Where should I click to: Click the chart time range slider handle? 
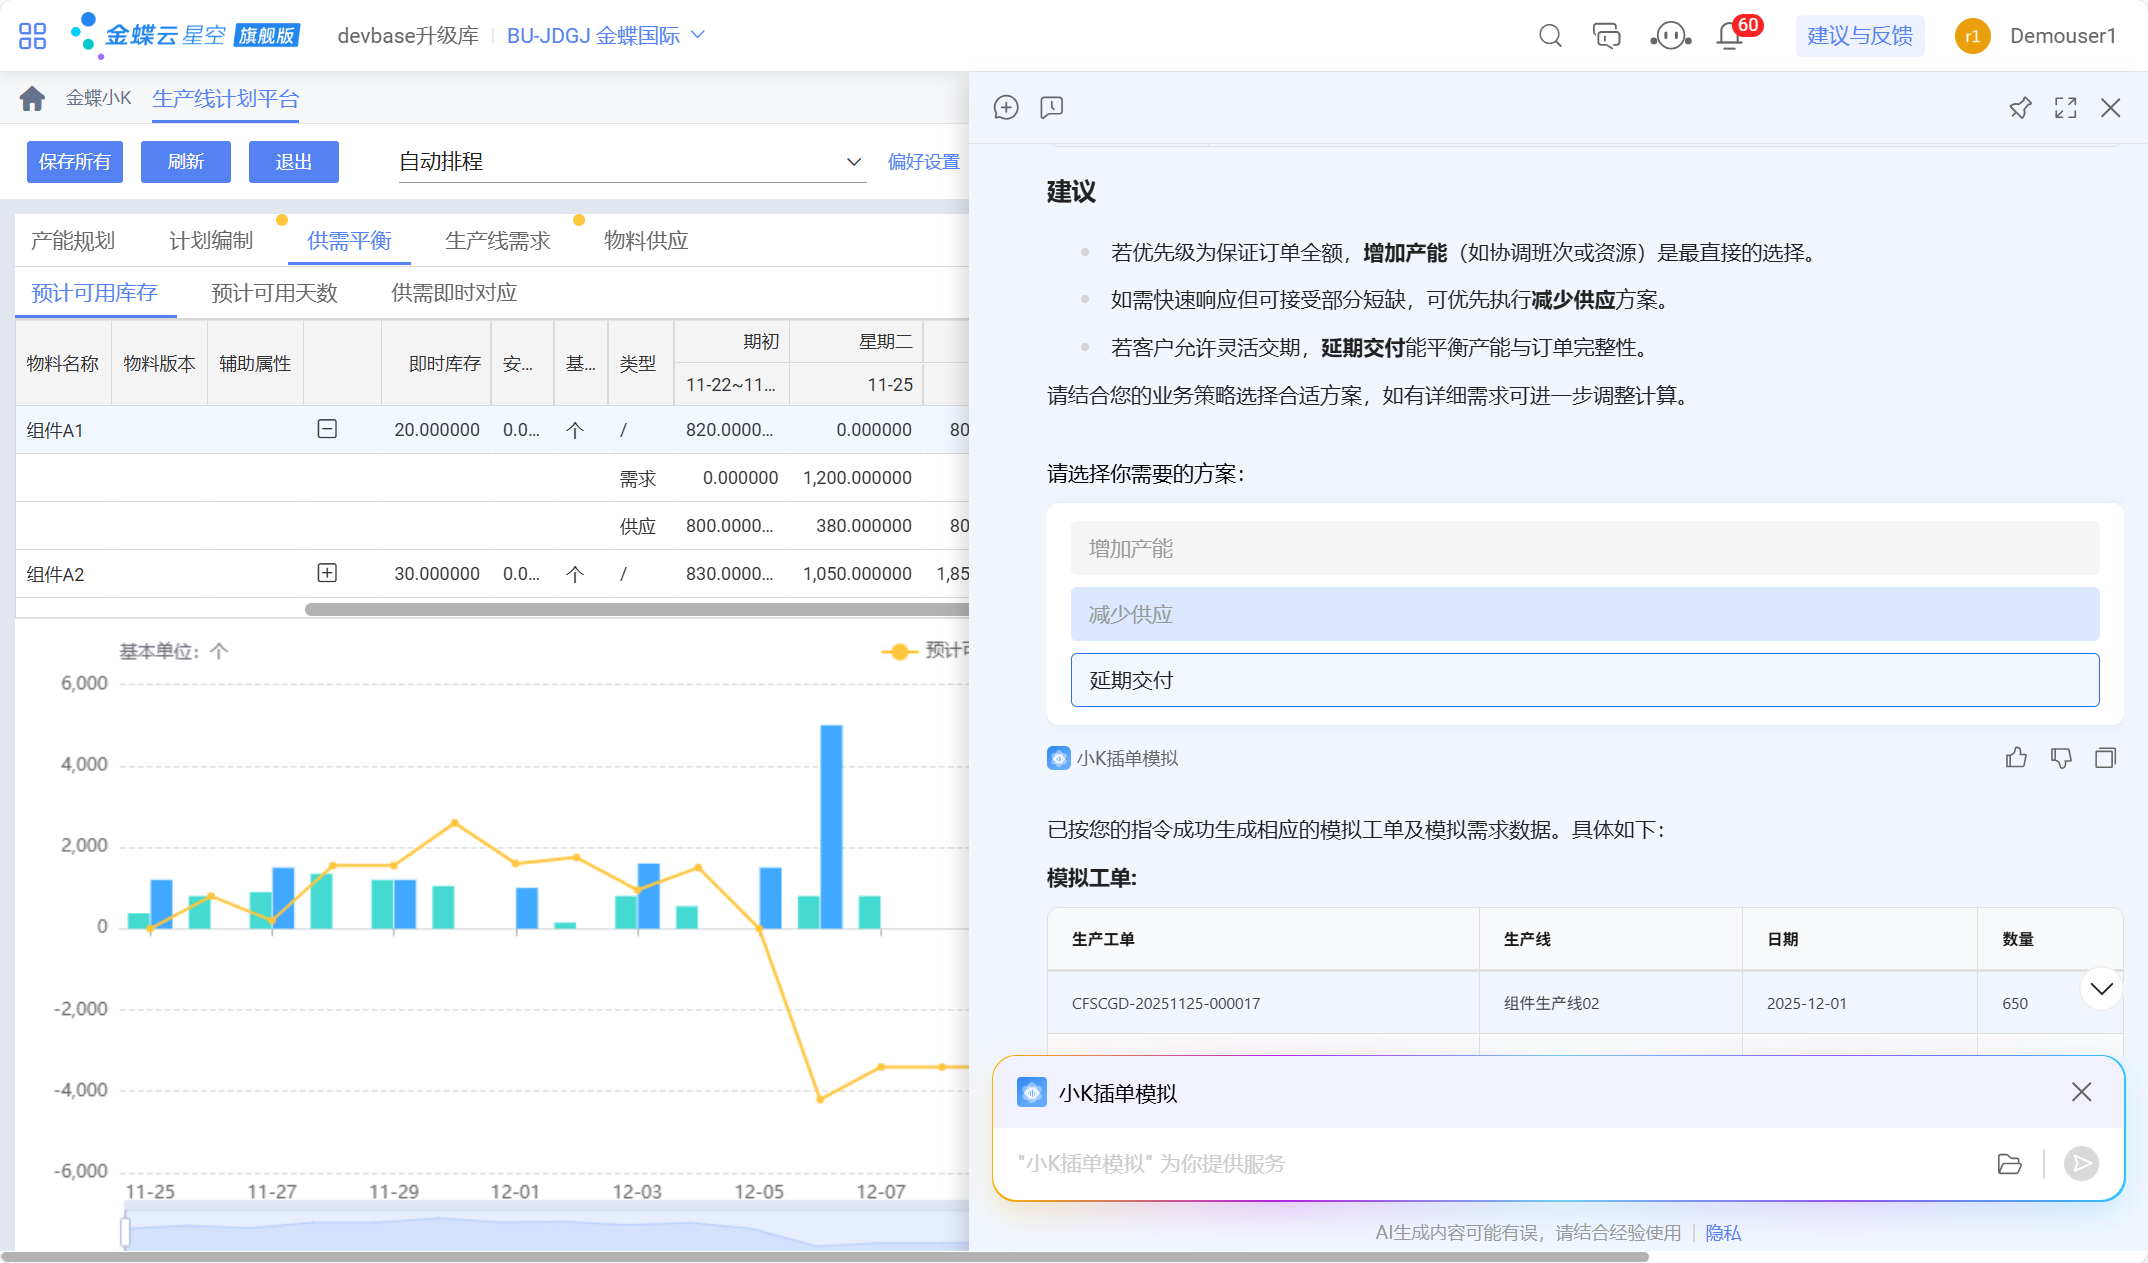125,1231
